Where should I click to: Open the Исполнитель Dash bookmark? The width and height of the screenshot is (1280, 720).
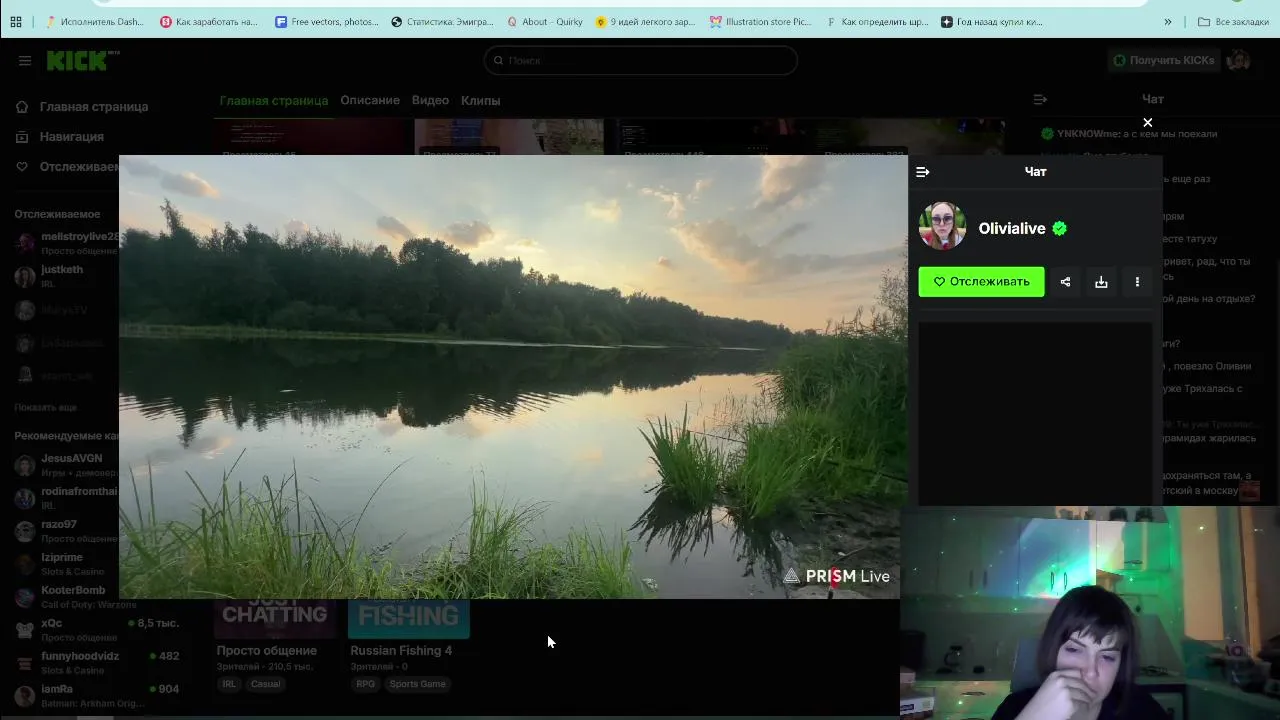[x=95, y=21]
